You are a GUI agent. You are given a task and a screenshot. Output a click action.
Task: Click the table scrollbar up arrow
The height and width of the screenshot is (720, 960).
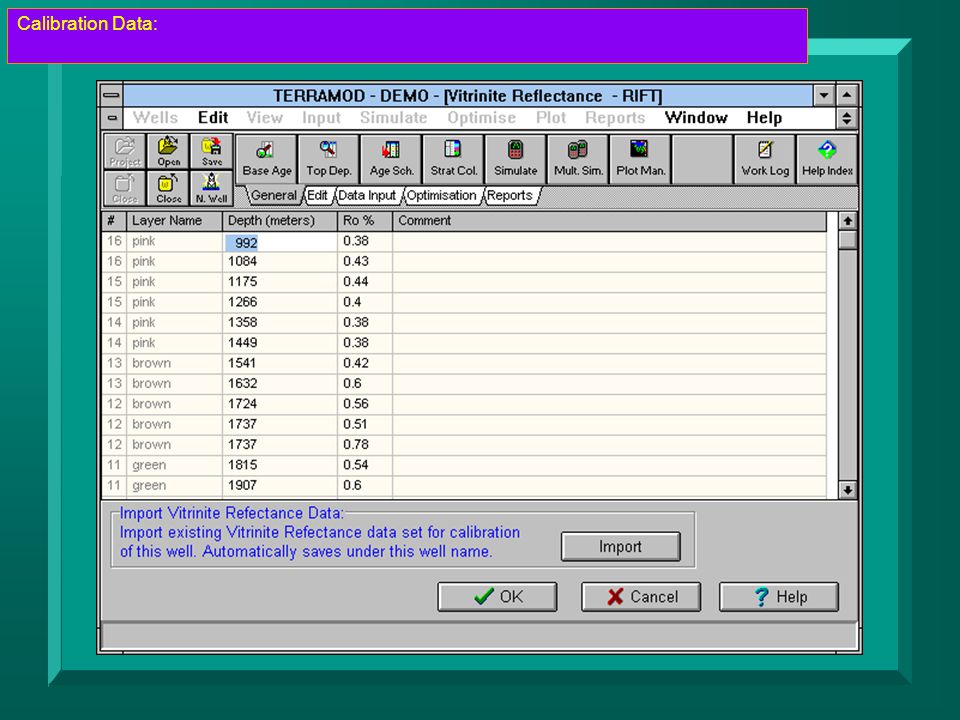point(847,221)
